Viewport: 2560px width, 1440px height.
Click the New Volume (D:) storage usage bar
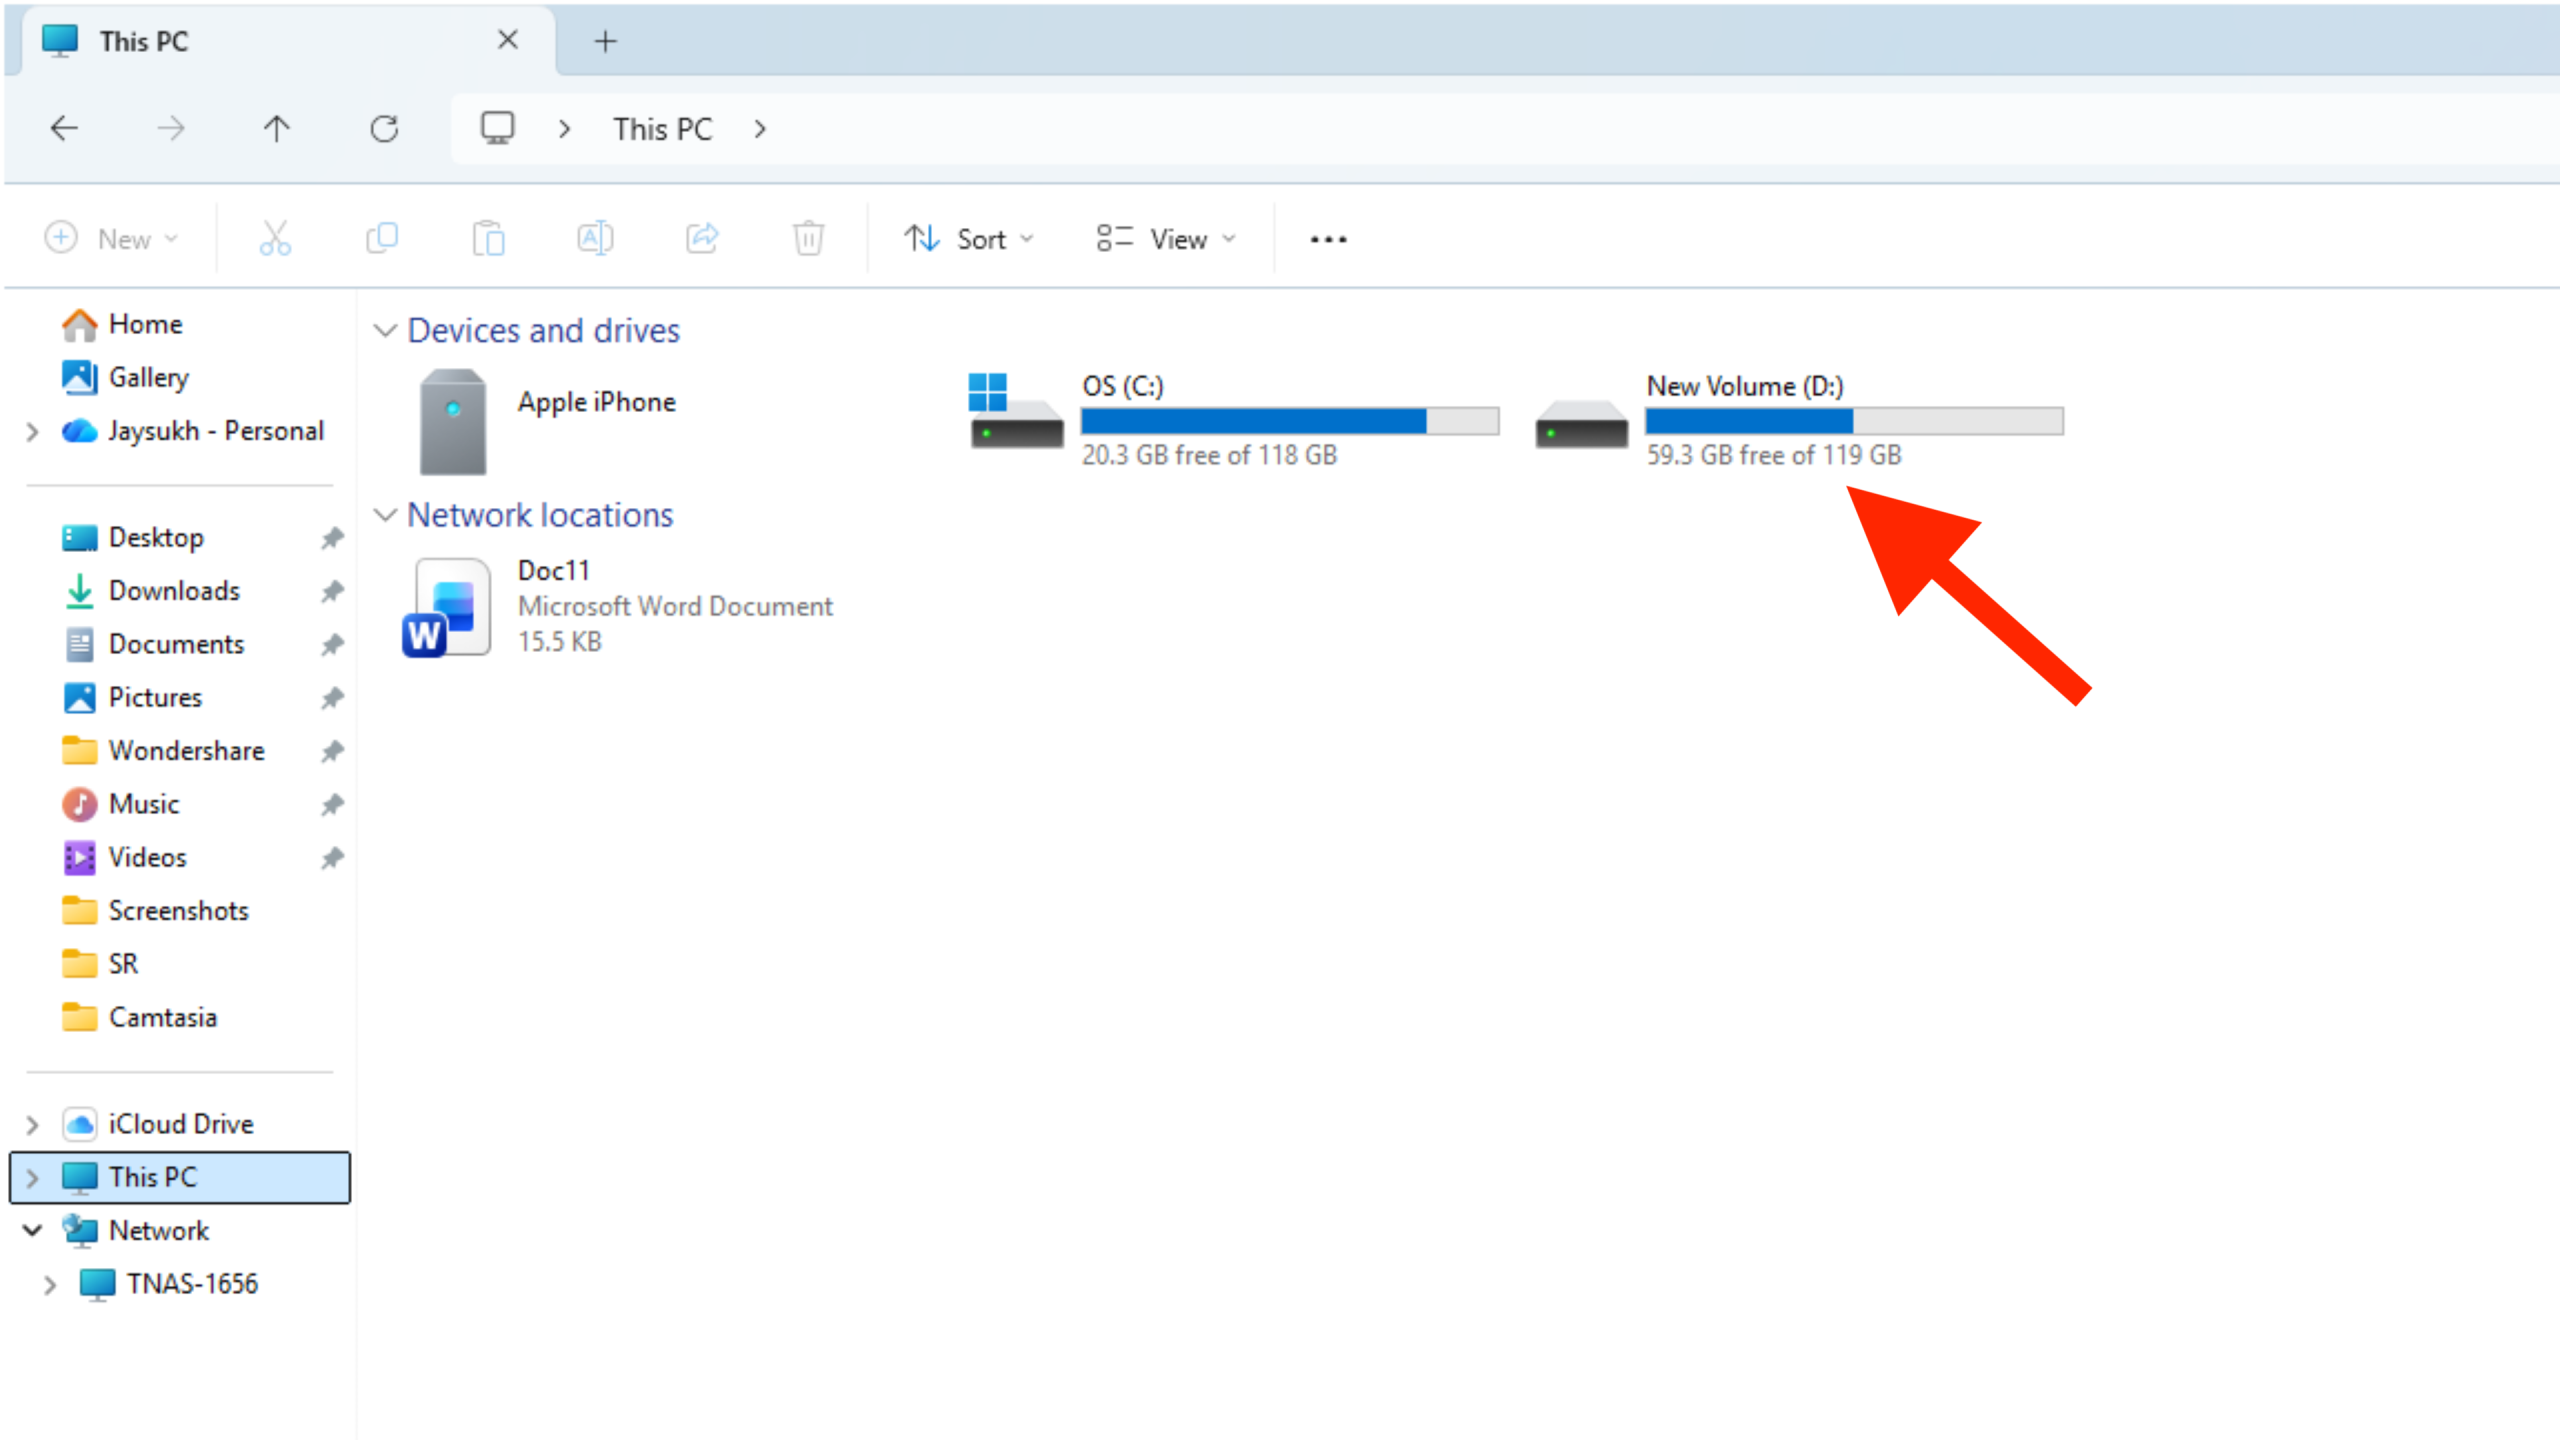tap(1855, 421)
